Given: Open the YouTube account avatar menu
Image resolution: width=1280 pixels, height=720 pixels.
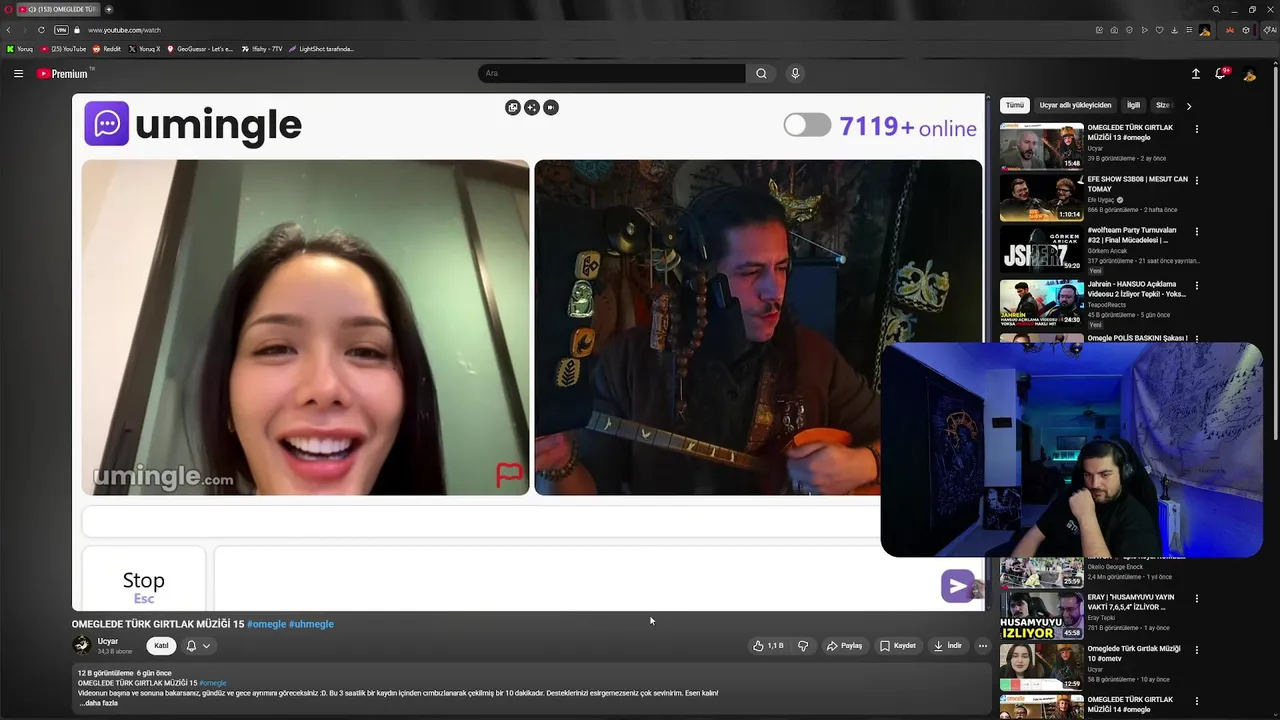Looking at the screenshot, I should pyautogui.click(x=1249, y=73).
